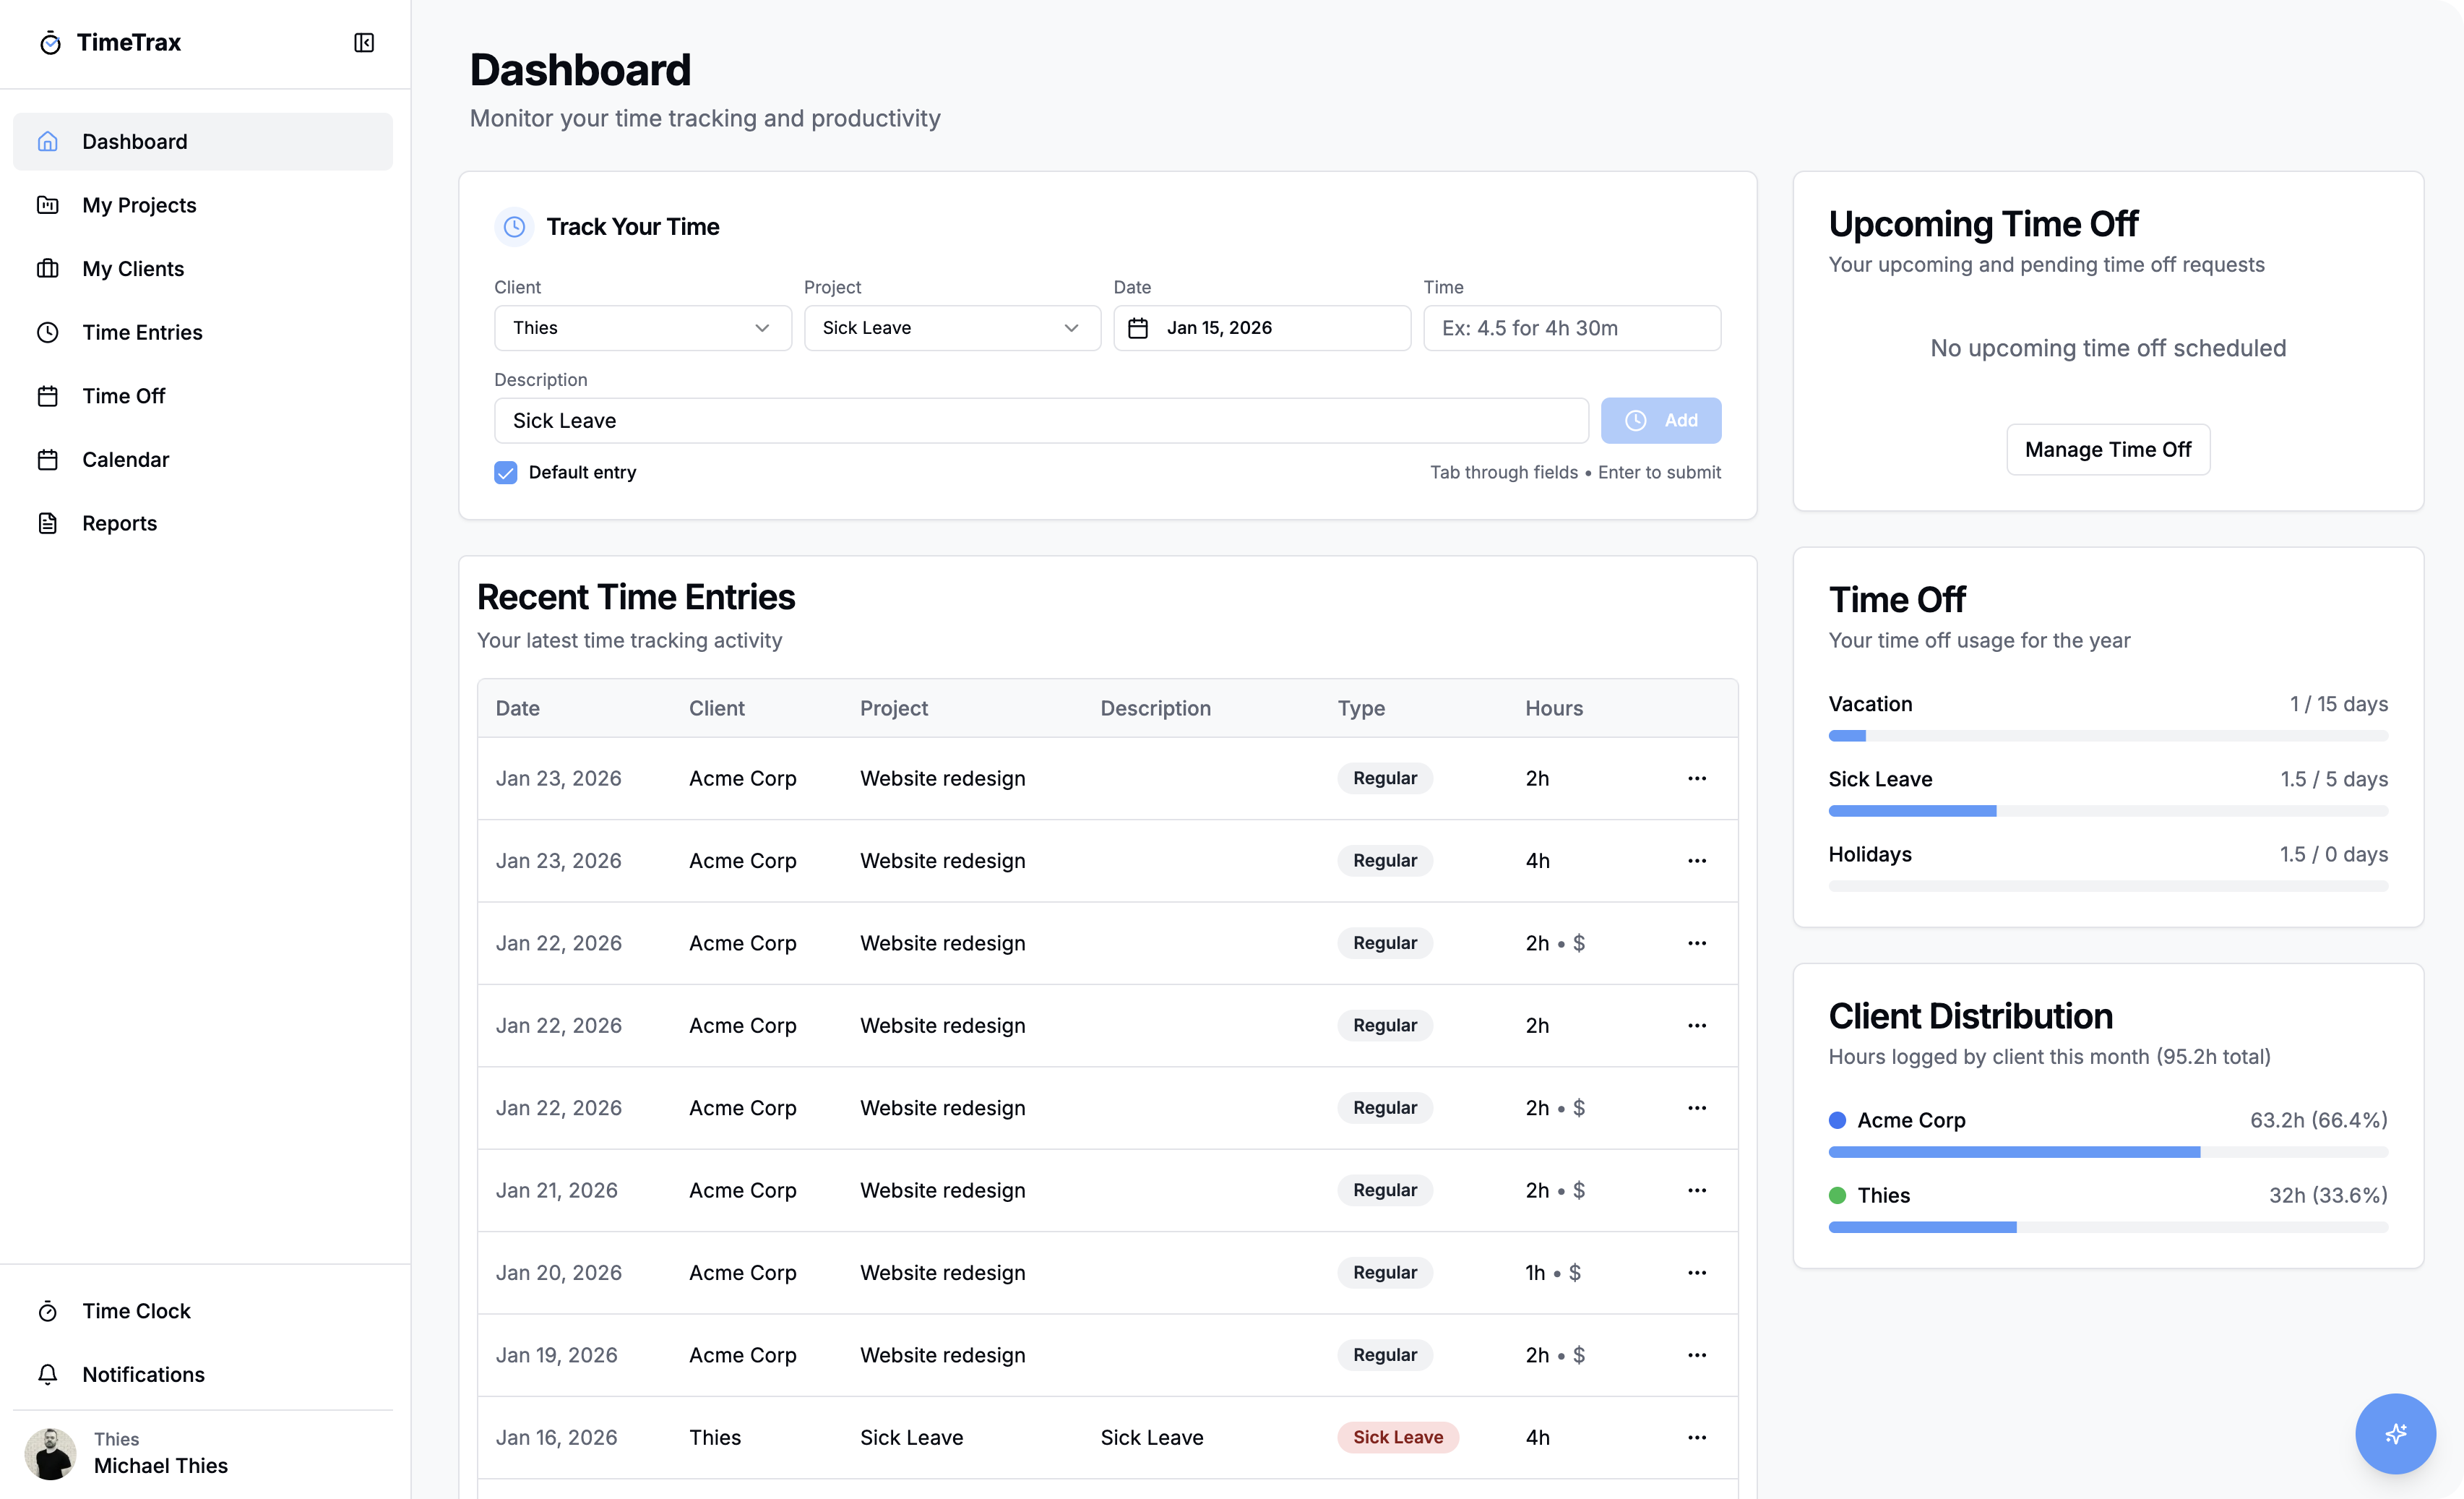
Task: Expand the Client dropdown showing Thies
Action: tap(642, 328)
